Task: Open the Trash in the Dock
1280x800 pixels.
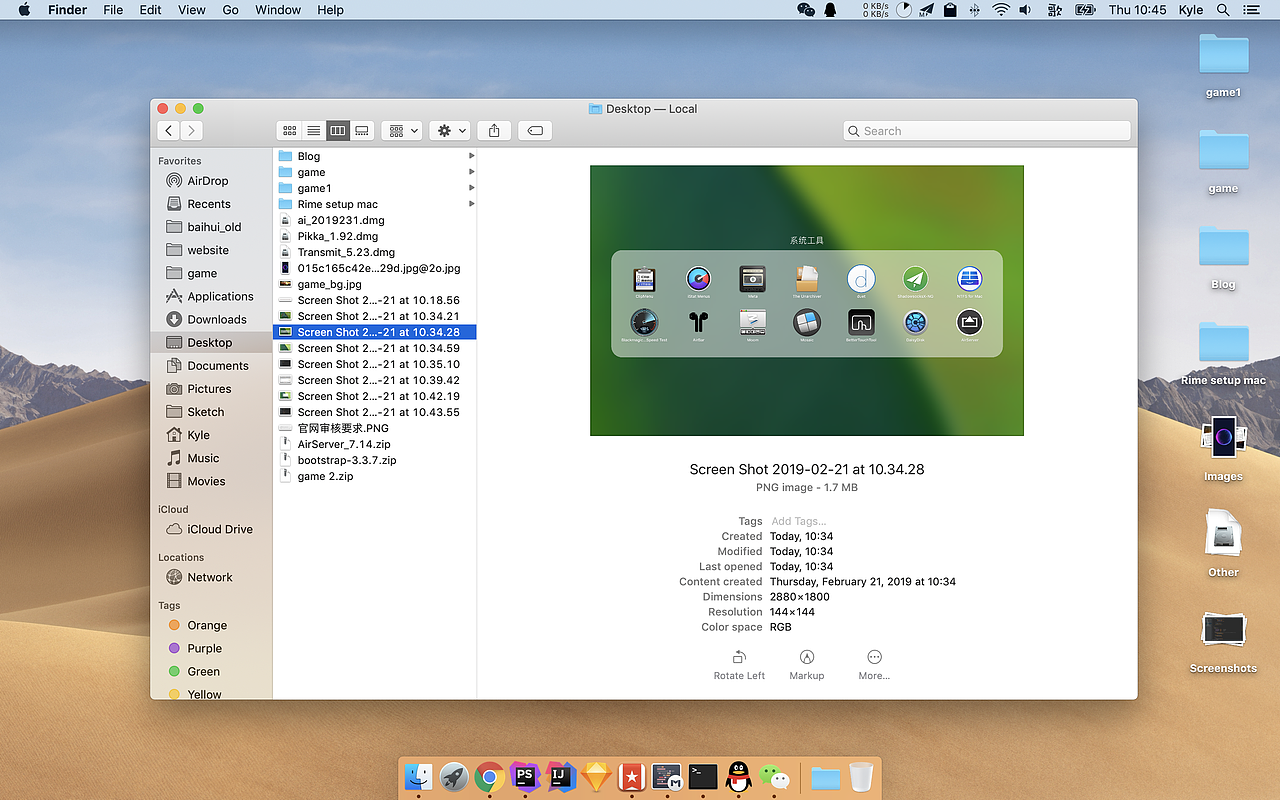Action: click(861, 776)
